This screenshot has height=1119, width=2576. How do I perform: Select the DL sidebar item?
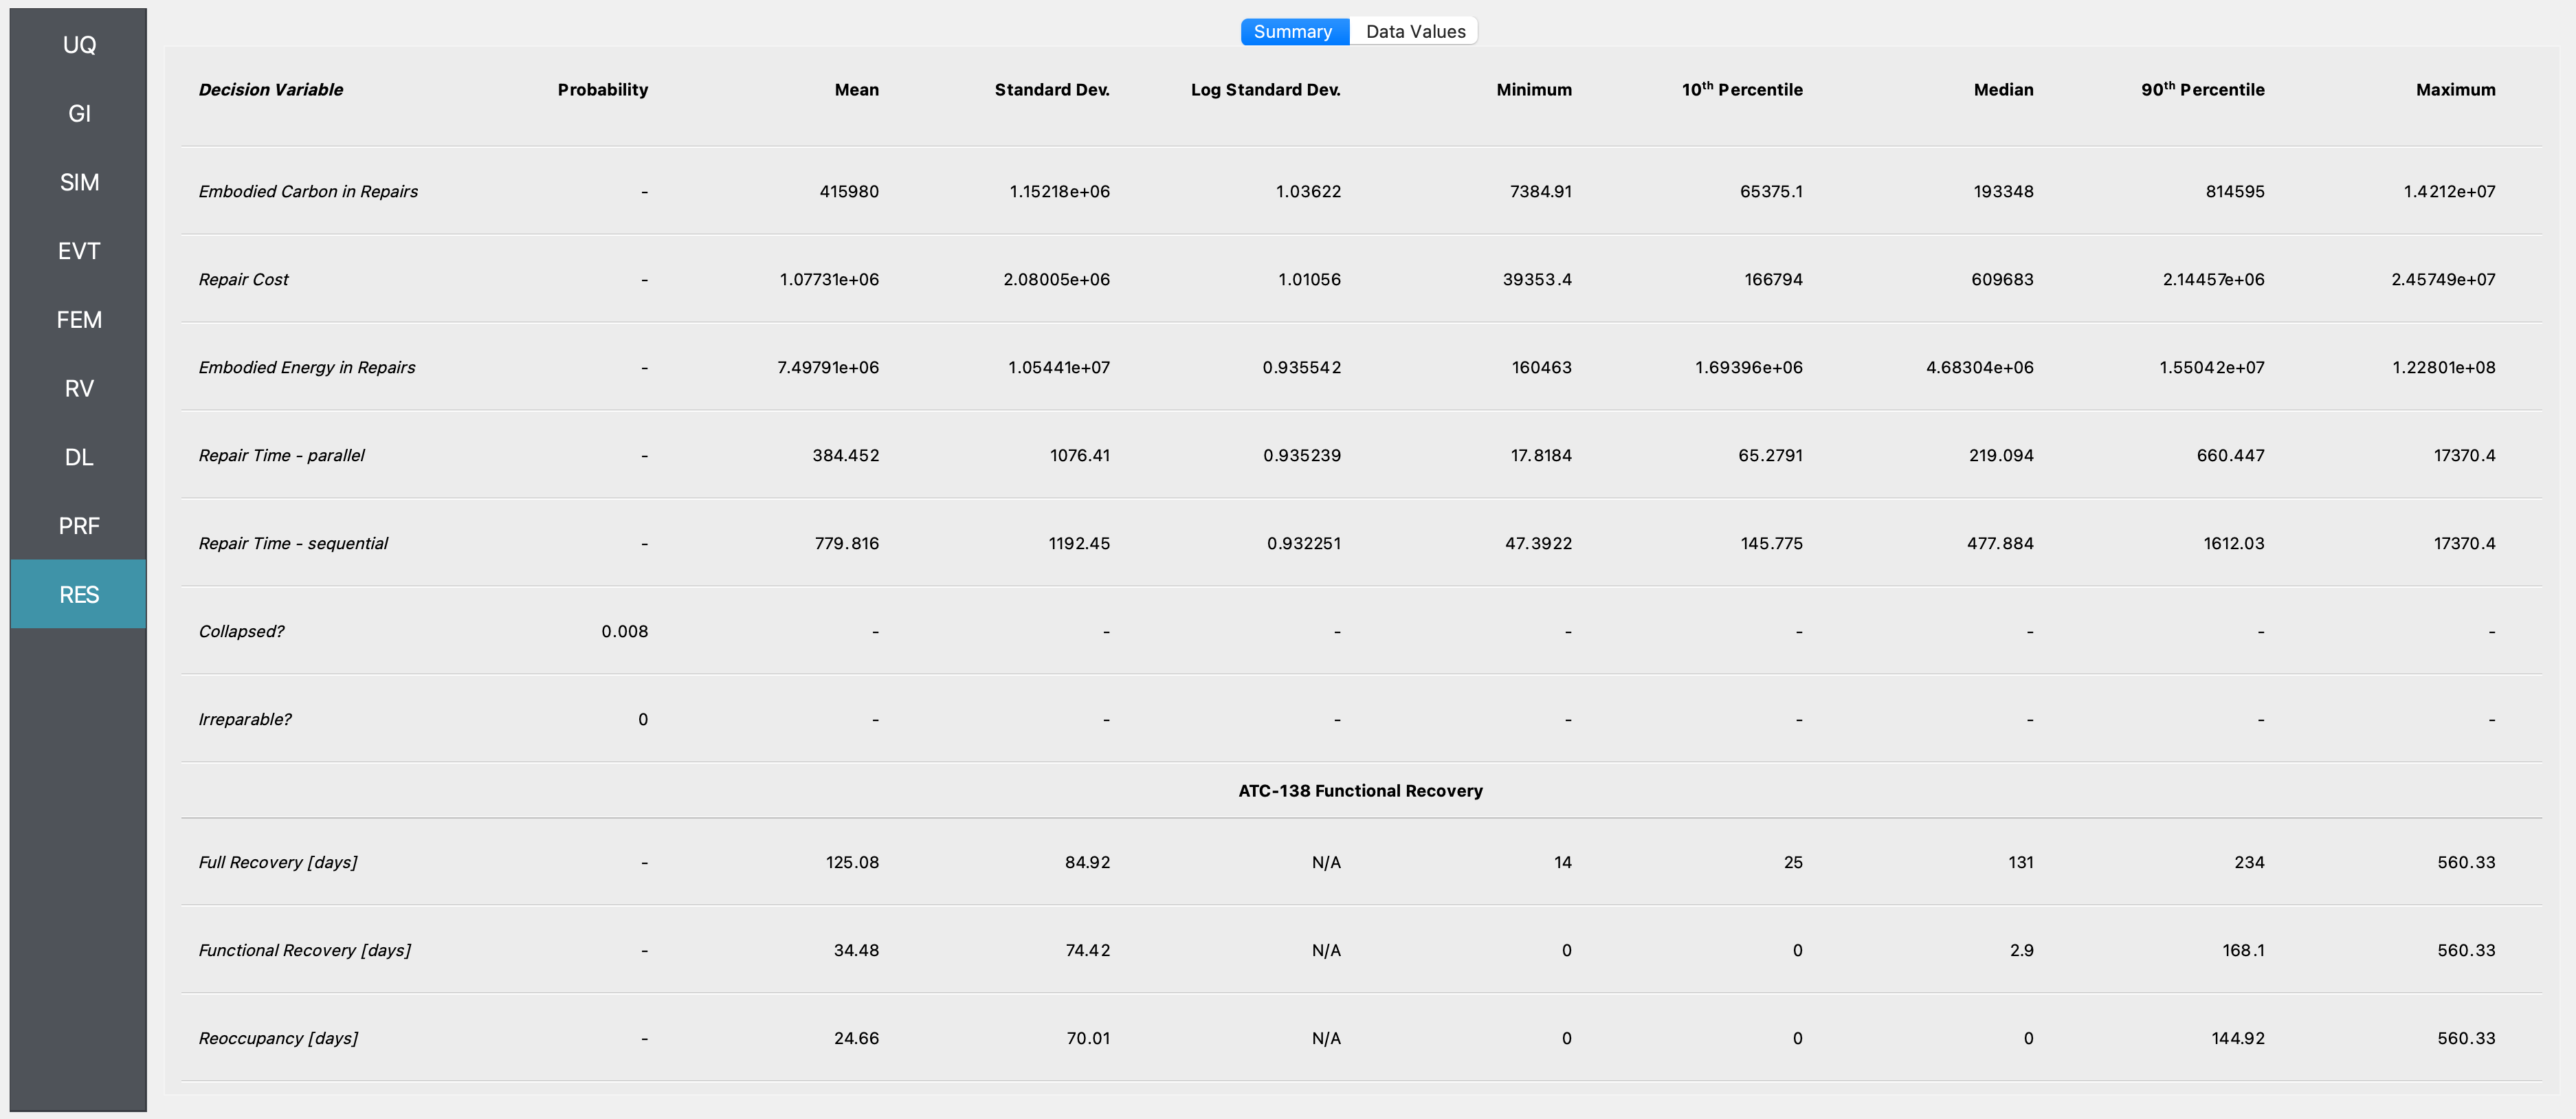tap(79, 457)
